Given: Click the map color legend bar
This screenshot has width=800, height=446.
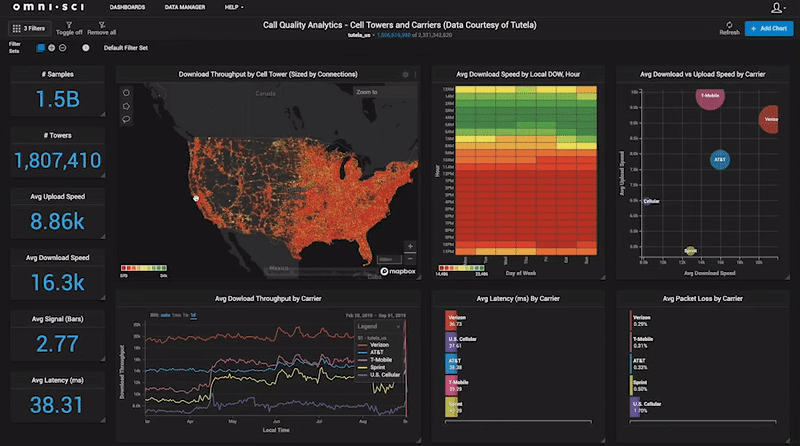Looking at the screenshot, I should (144, 268).
